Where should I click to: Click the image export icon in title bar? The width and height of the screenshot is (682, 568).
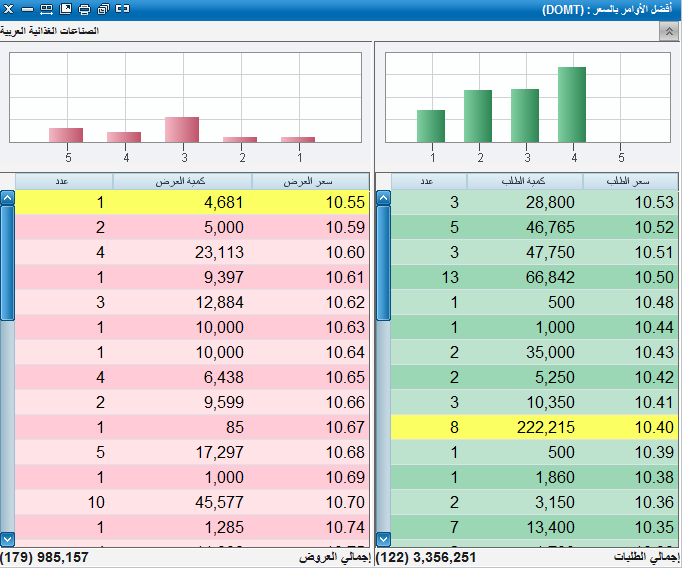65,9
